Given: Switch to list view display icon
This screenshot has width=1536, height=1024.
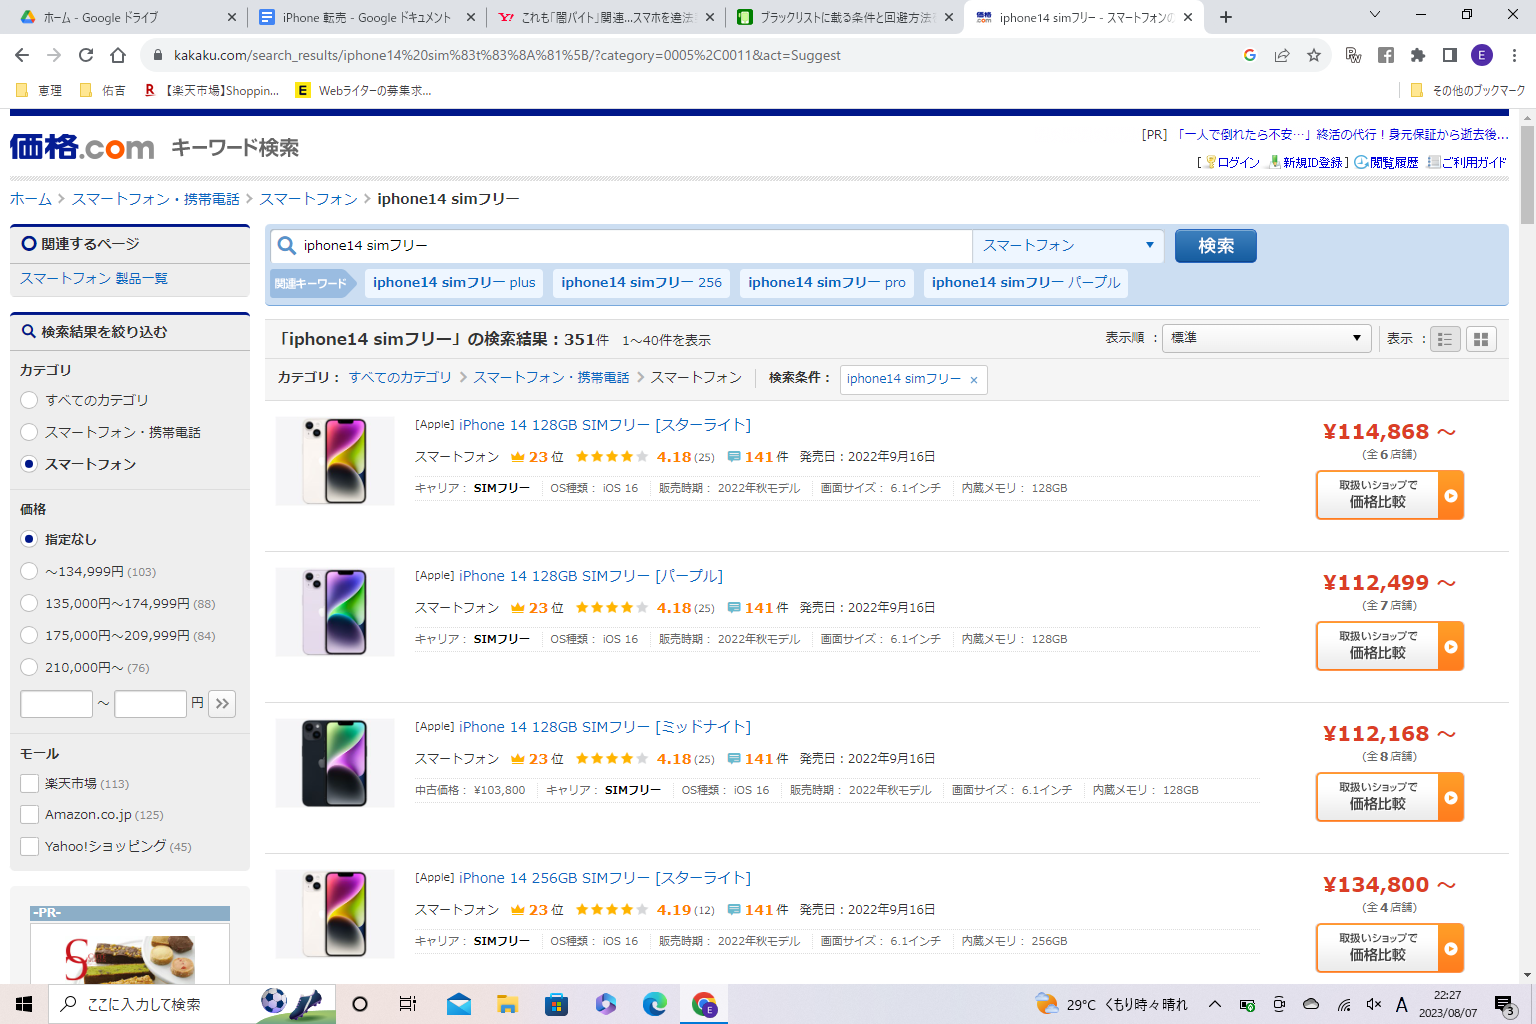Looking at the screenshot, I should (x=1445, y=339).
